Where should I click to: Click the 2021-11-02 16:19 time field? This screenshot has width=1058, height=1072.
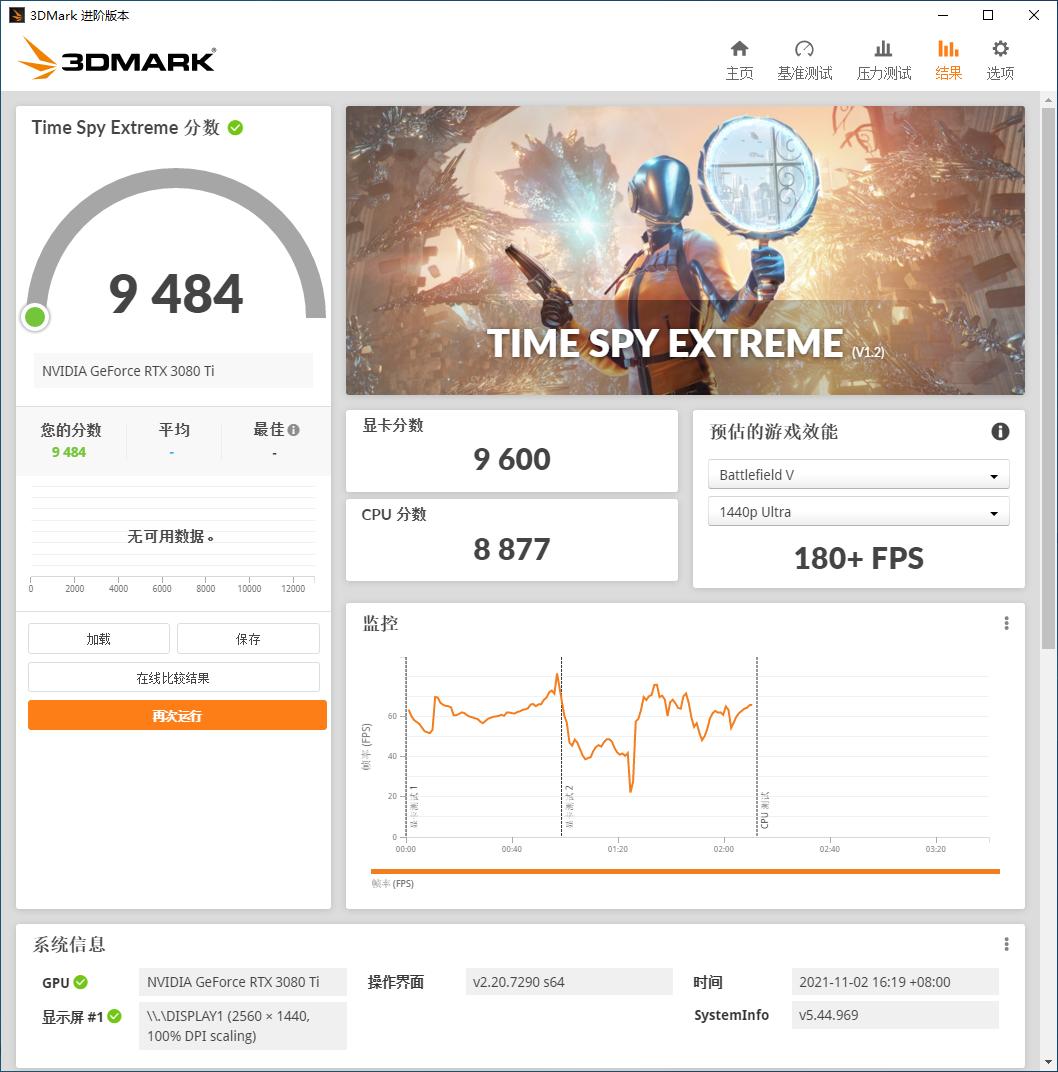pos(895,982)
